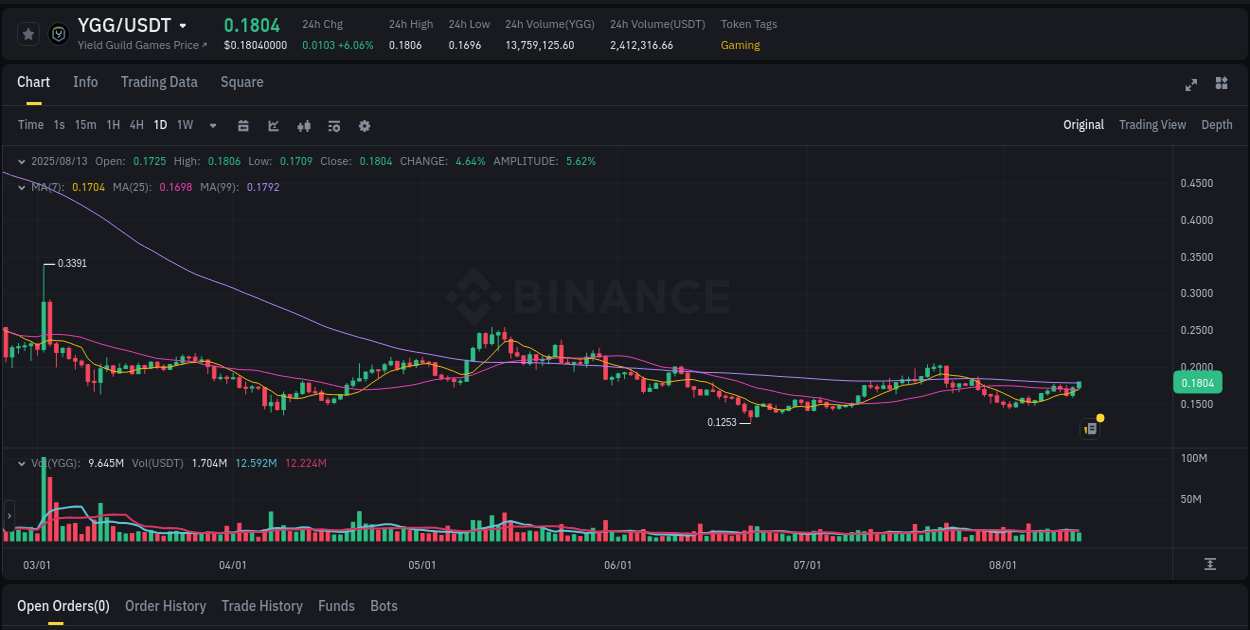Select the line chart type icon
The image size is (1250, 630).
[273, 125]
